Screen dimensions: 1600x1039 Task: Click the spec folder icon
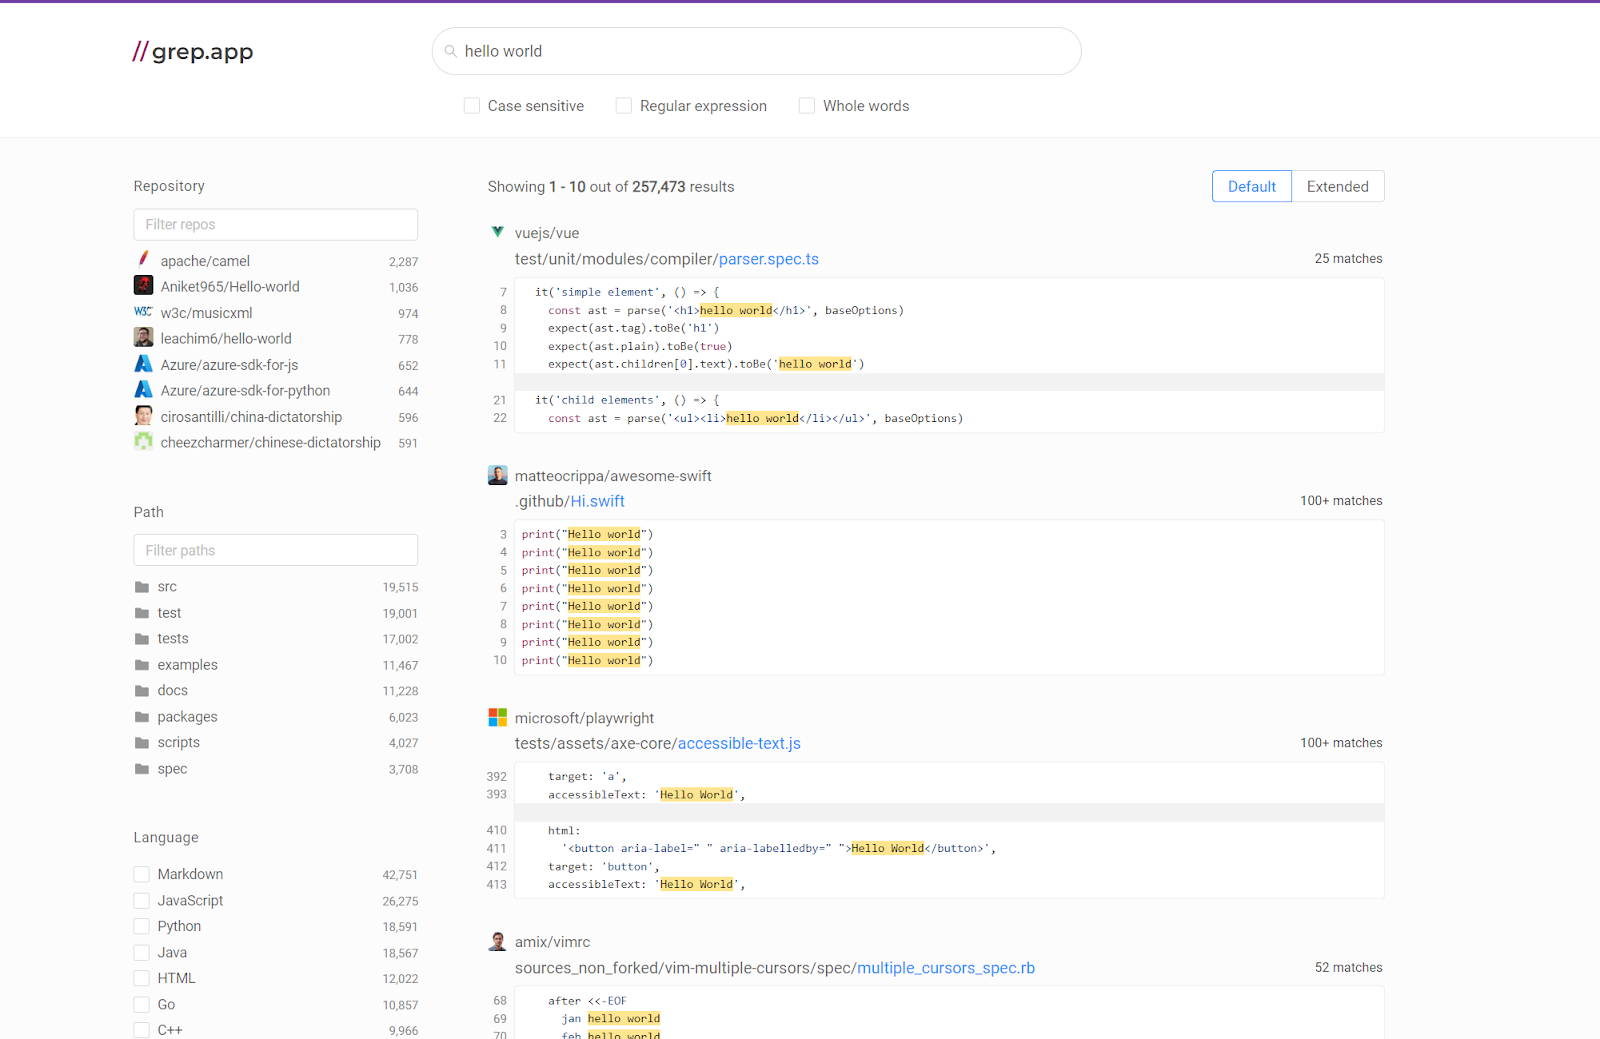click(x=142, y=769)
